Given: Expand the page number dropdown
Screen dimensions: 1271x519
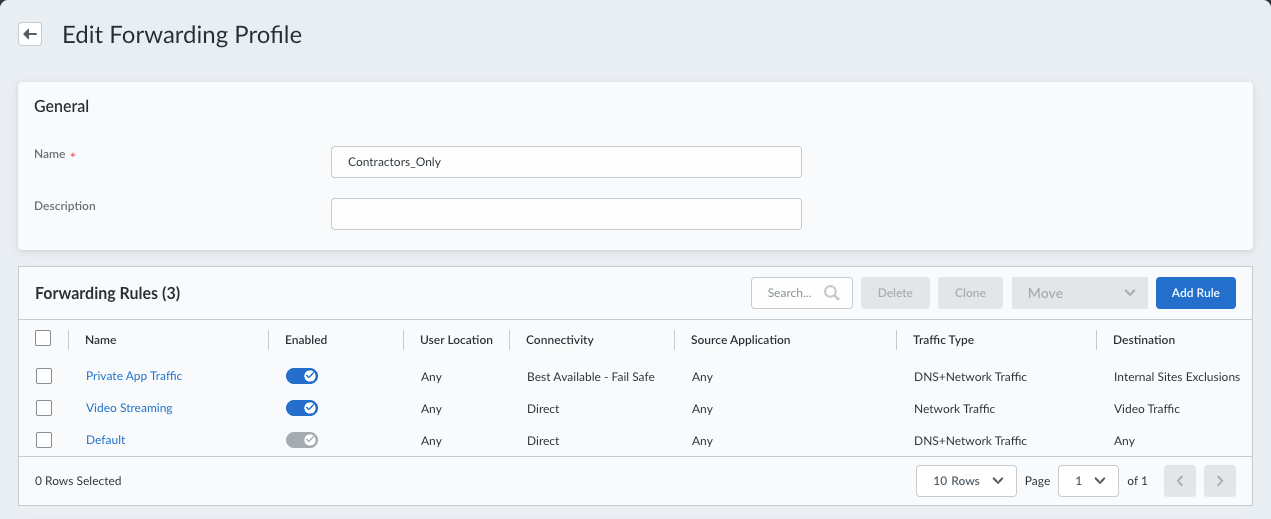Looking at the screenshot, I should click(x=1088, y=481).
